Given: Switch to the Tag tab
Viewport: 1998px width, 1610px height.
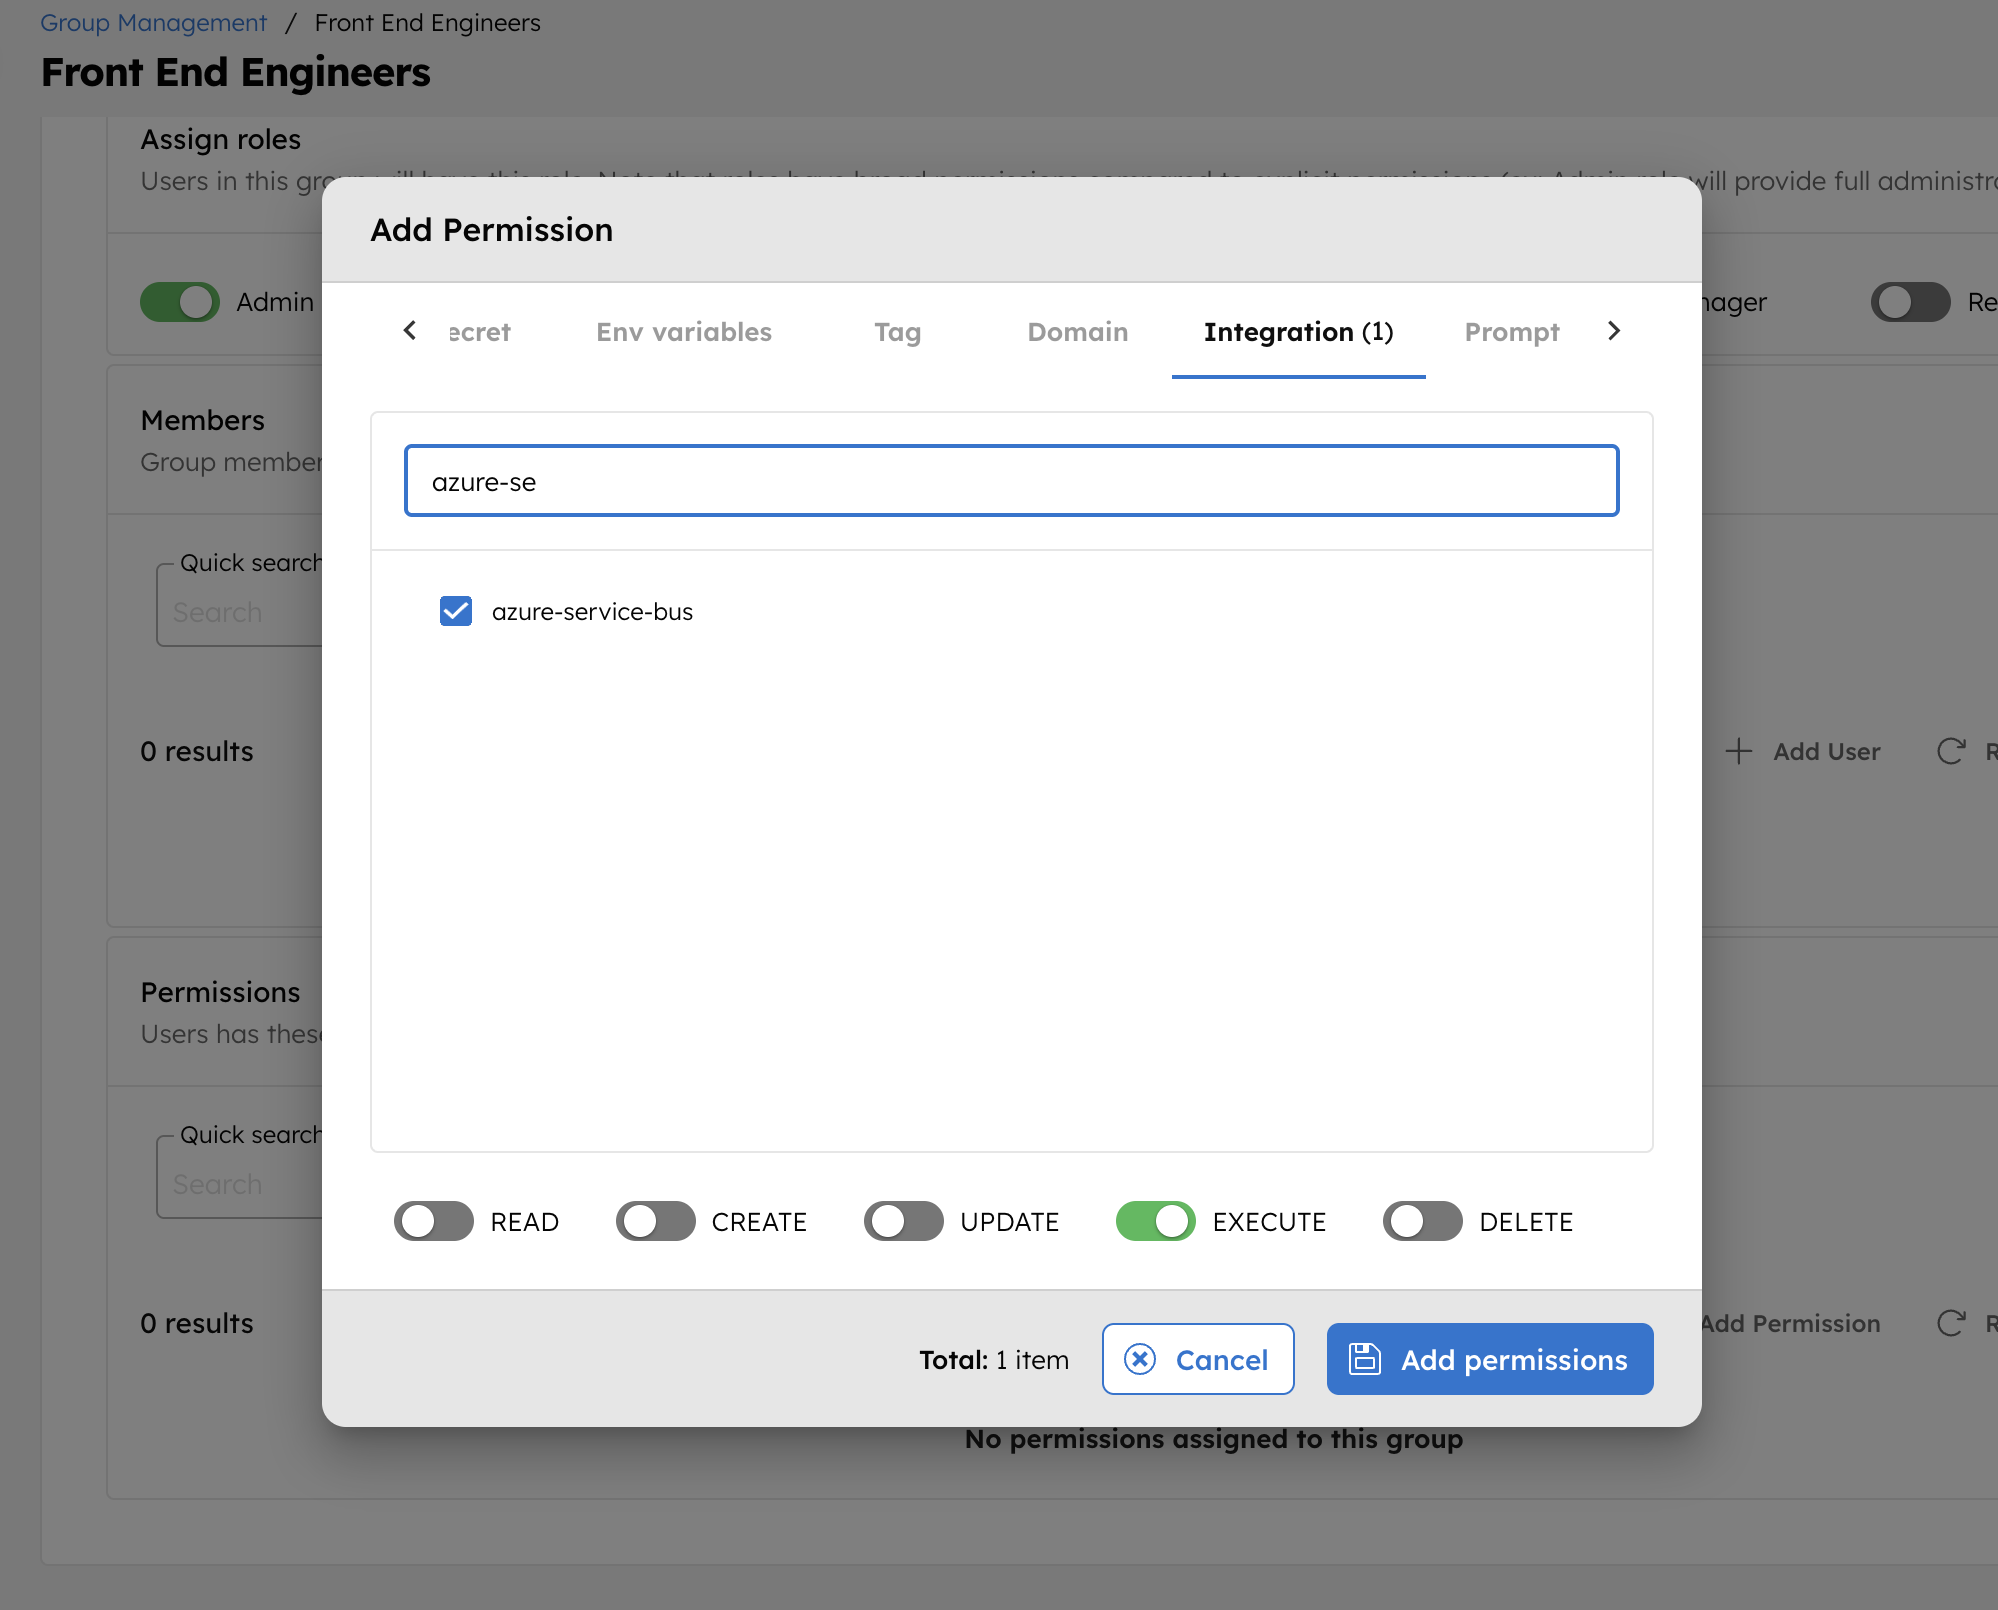Looking at the screenshot, I should click(x=897, y=332).
